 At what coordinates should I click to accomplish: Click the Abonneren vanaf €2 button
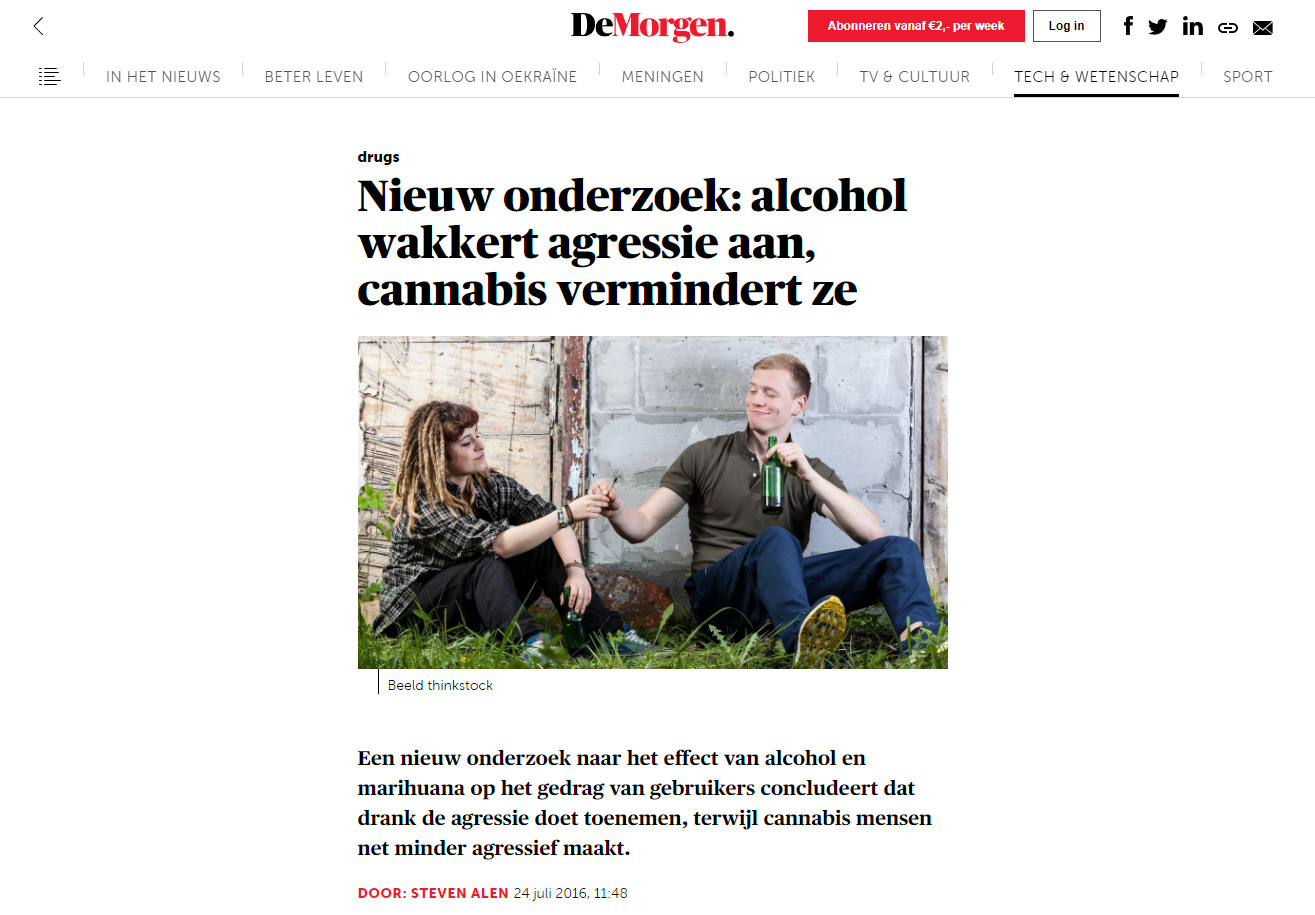click(916, 26)
